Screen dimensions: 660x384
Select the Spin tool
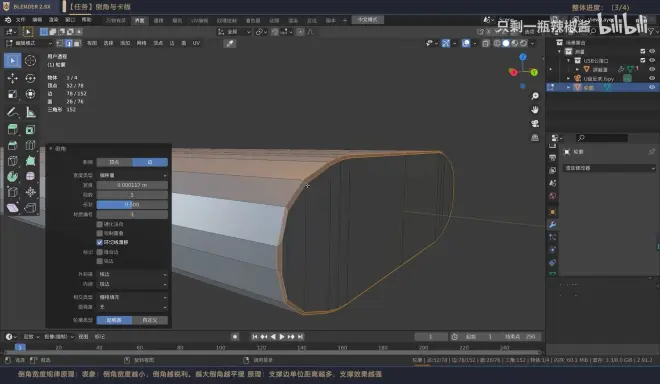click(13, 176)
